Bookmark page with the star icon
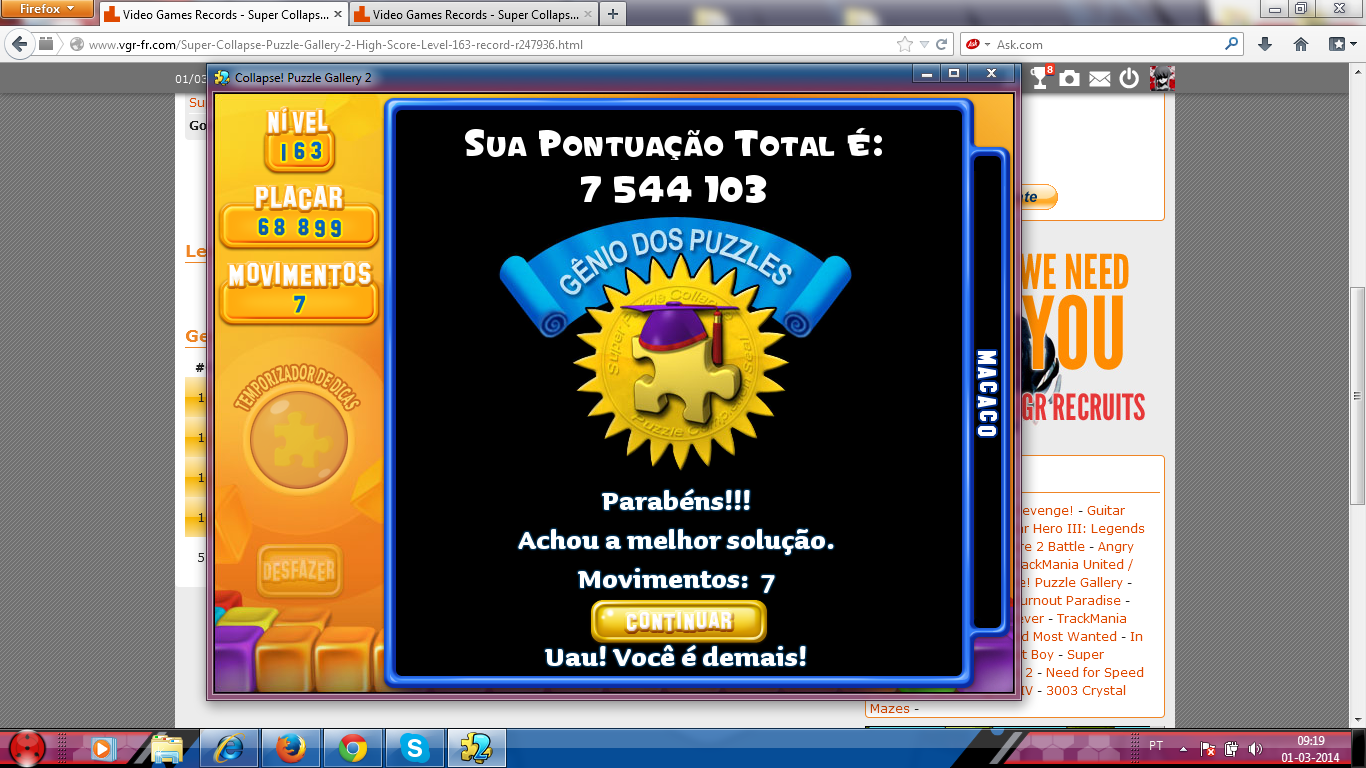 [x=905, y=44]
